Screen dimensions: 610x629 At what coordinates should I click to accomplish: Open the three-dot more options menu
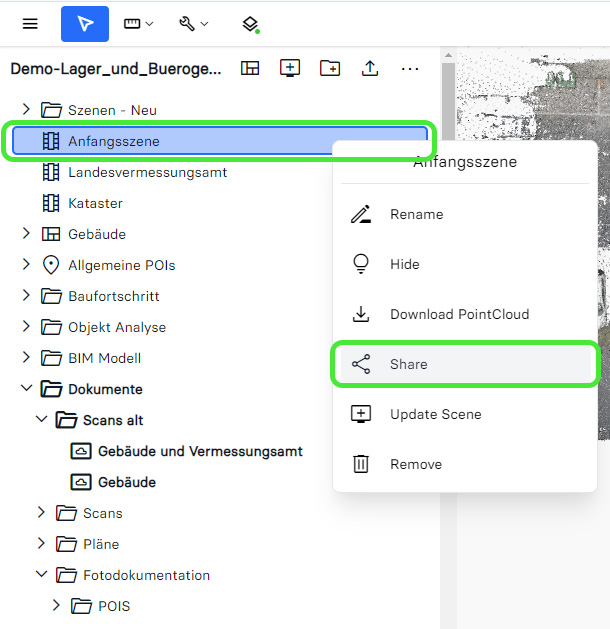click(410, 68)
